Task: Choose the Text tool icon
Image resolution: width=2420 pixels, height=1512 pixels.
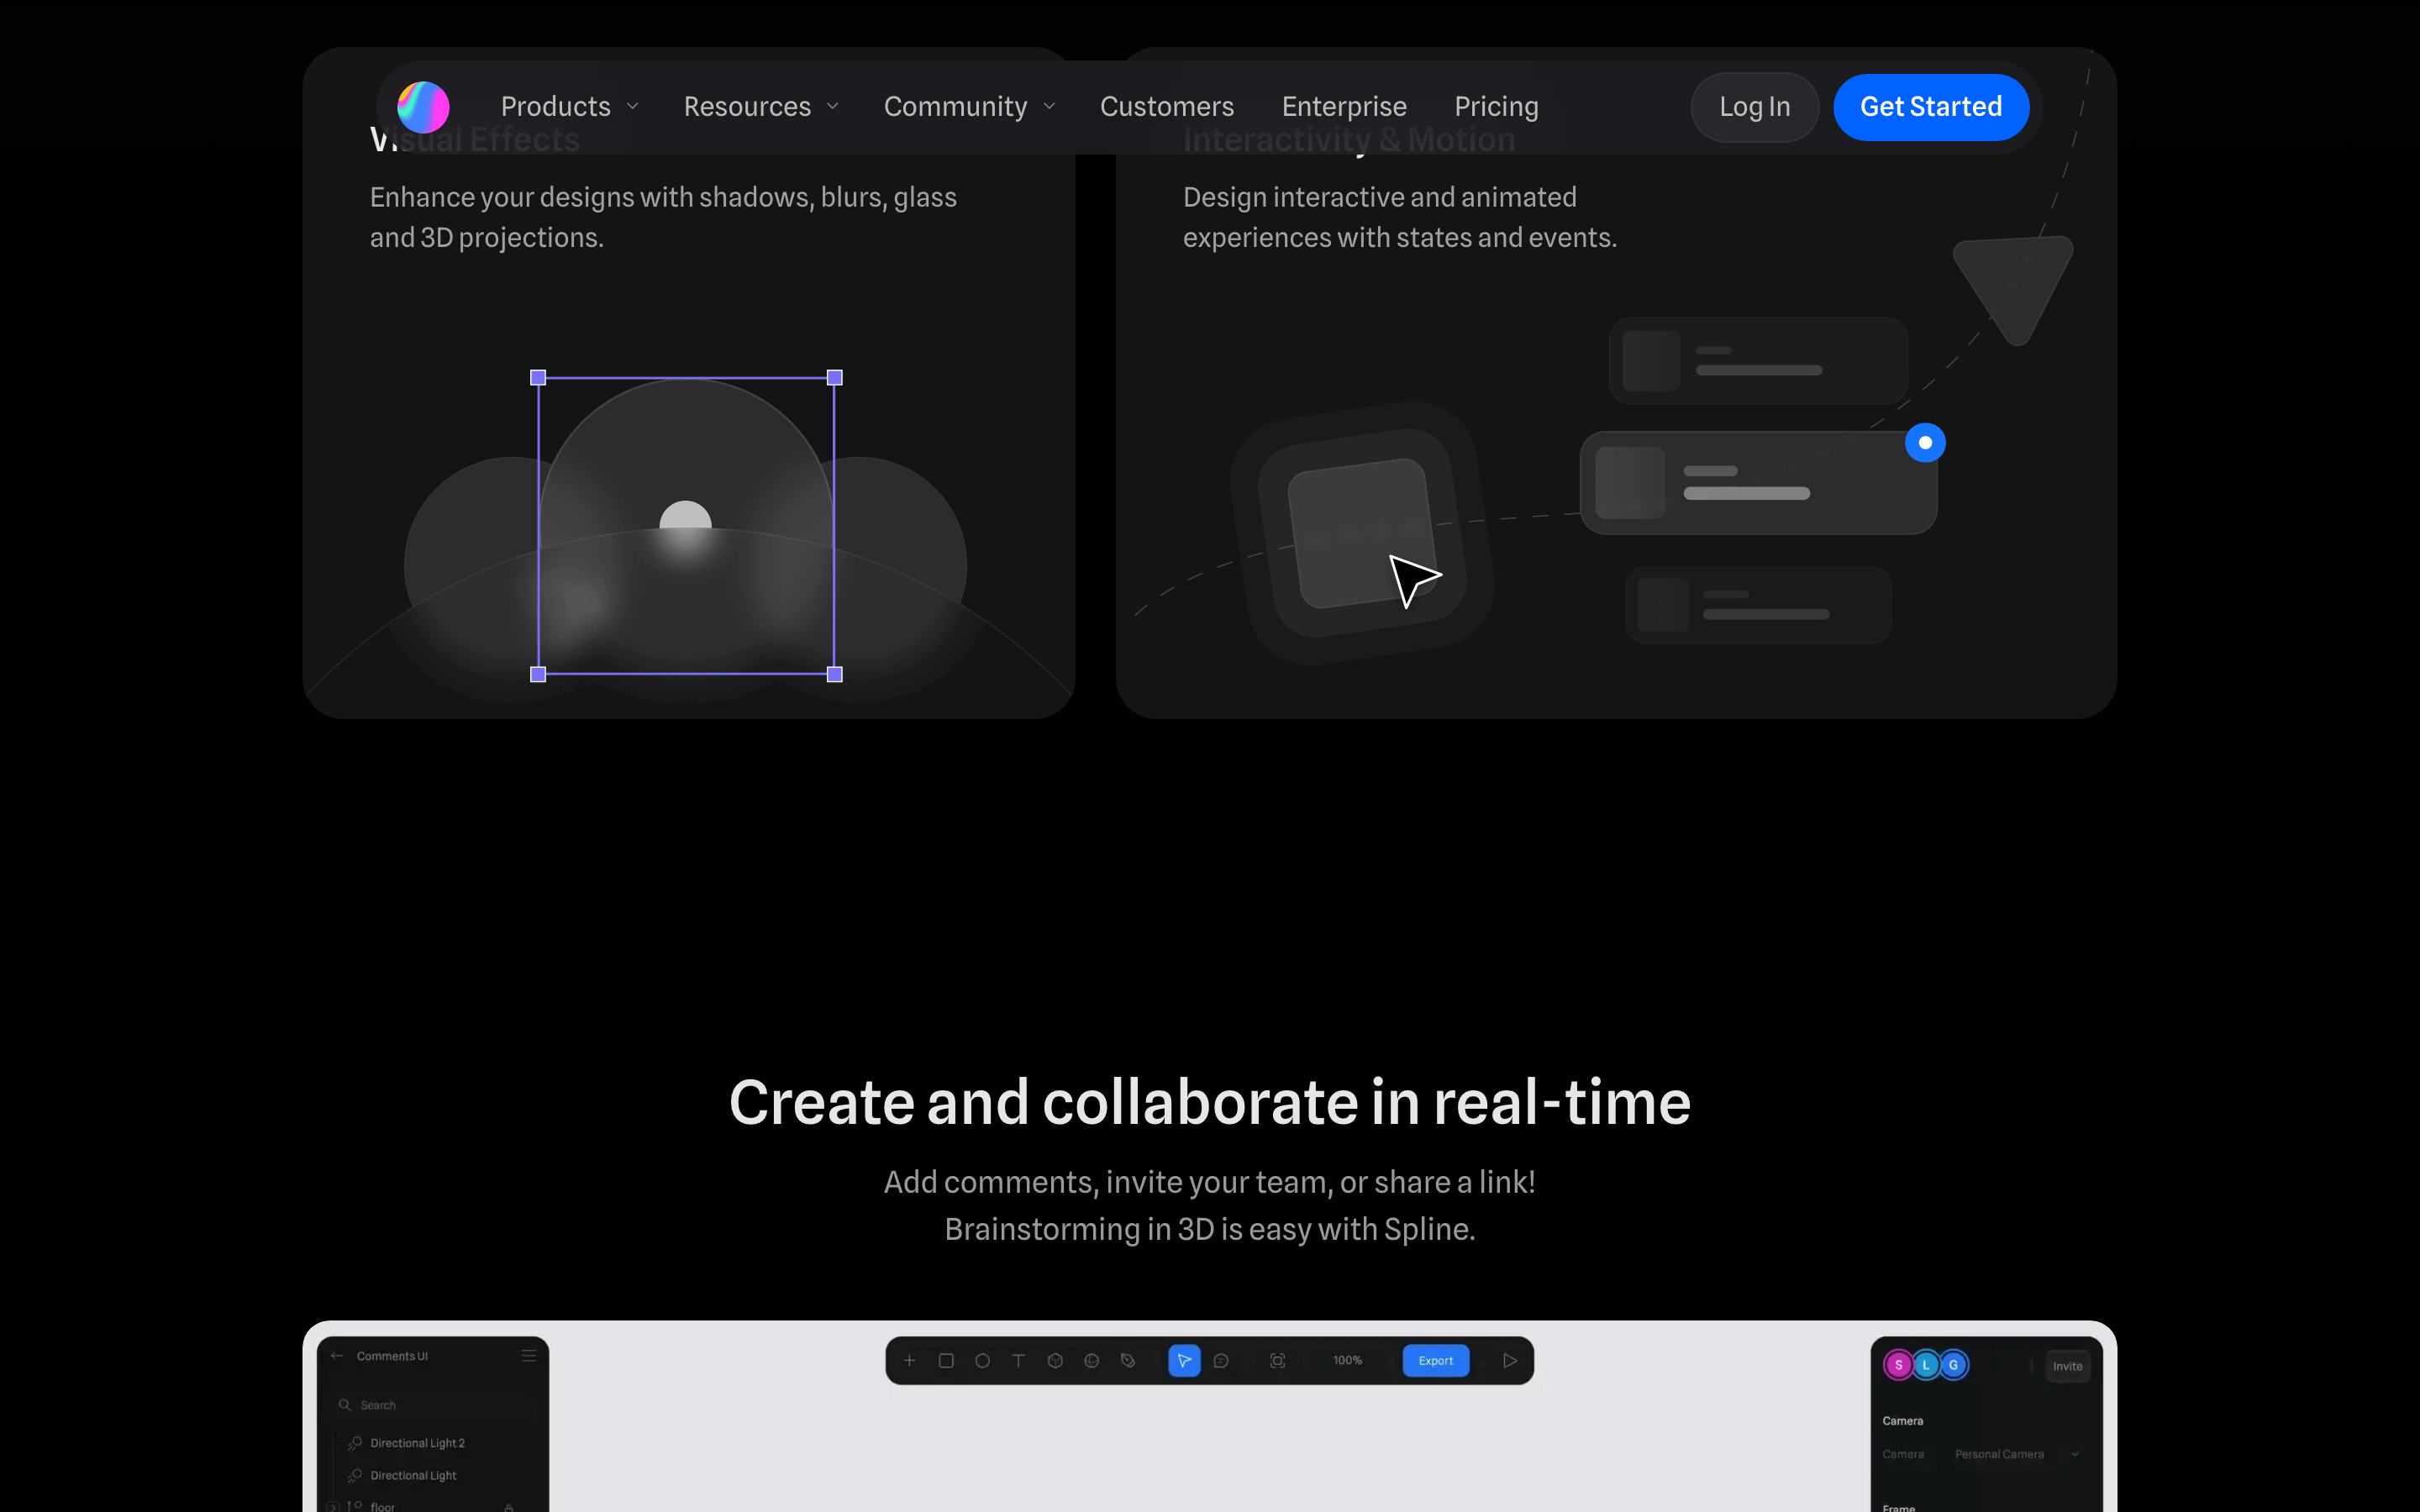Action: click(x=1018, y=1360)
